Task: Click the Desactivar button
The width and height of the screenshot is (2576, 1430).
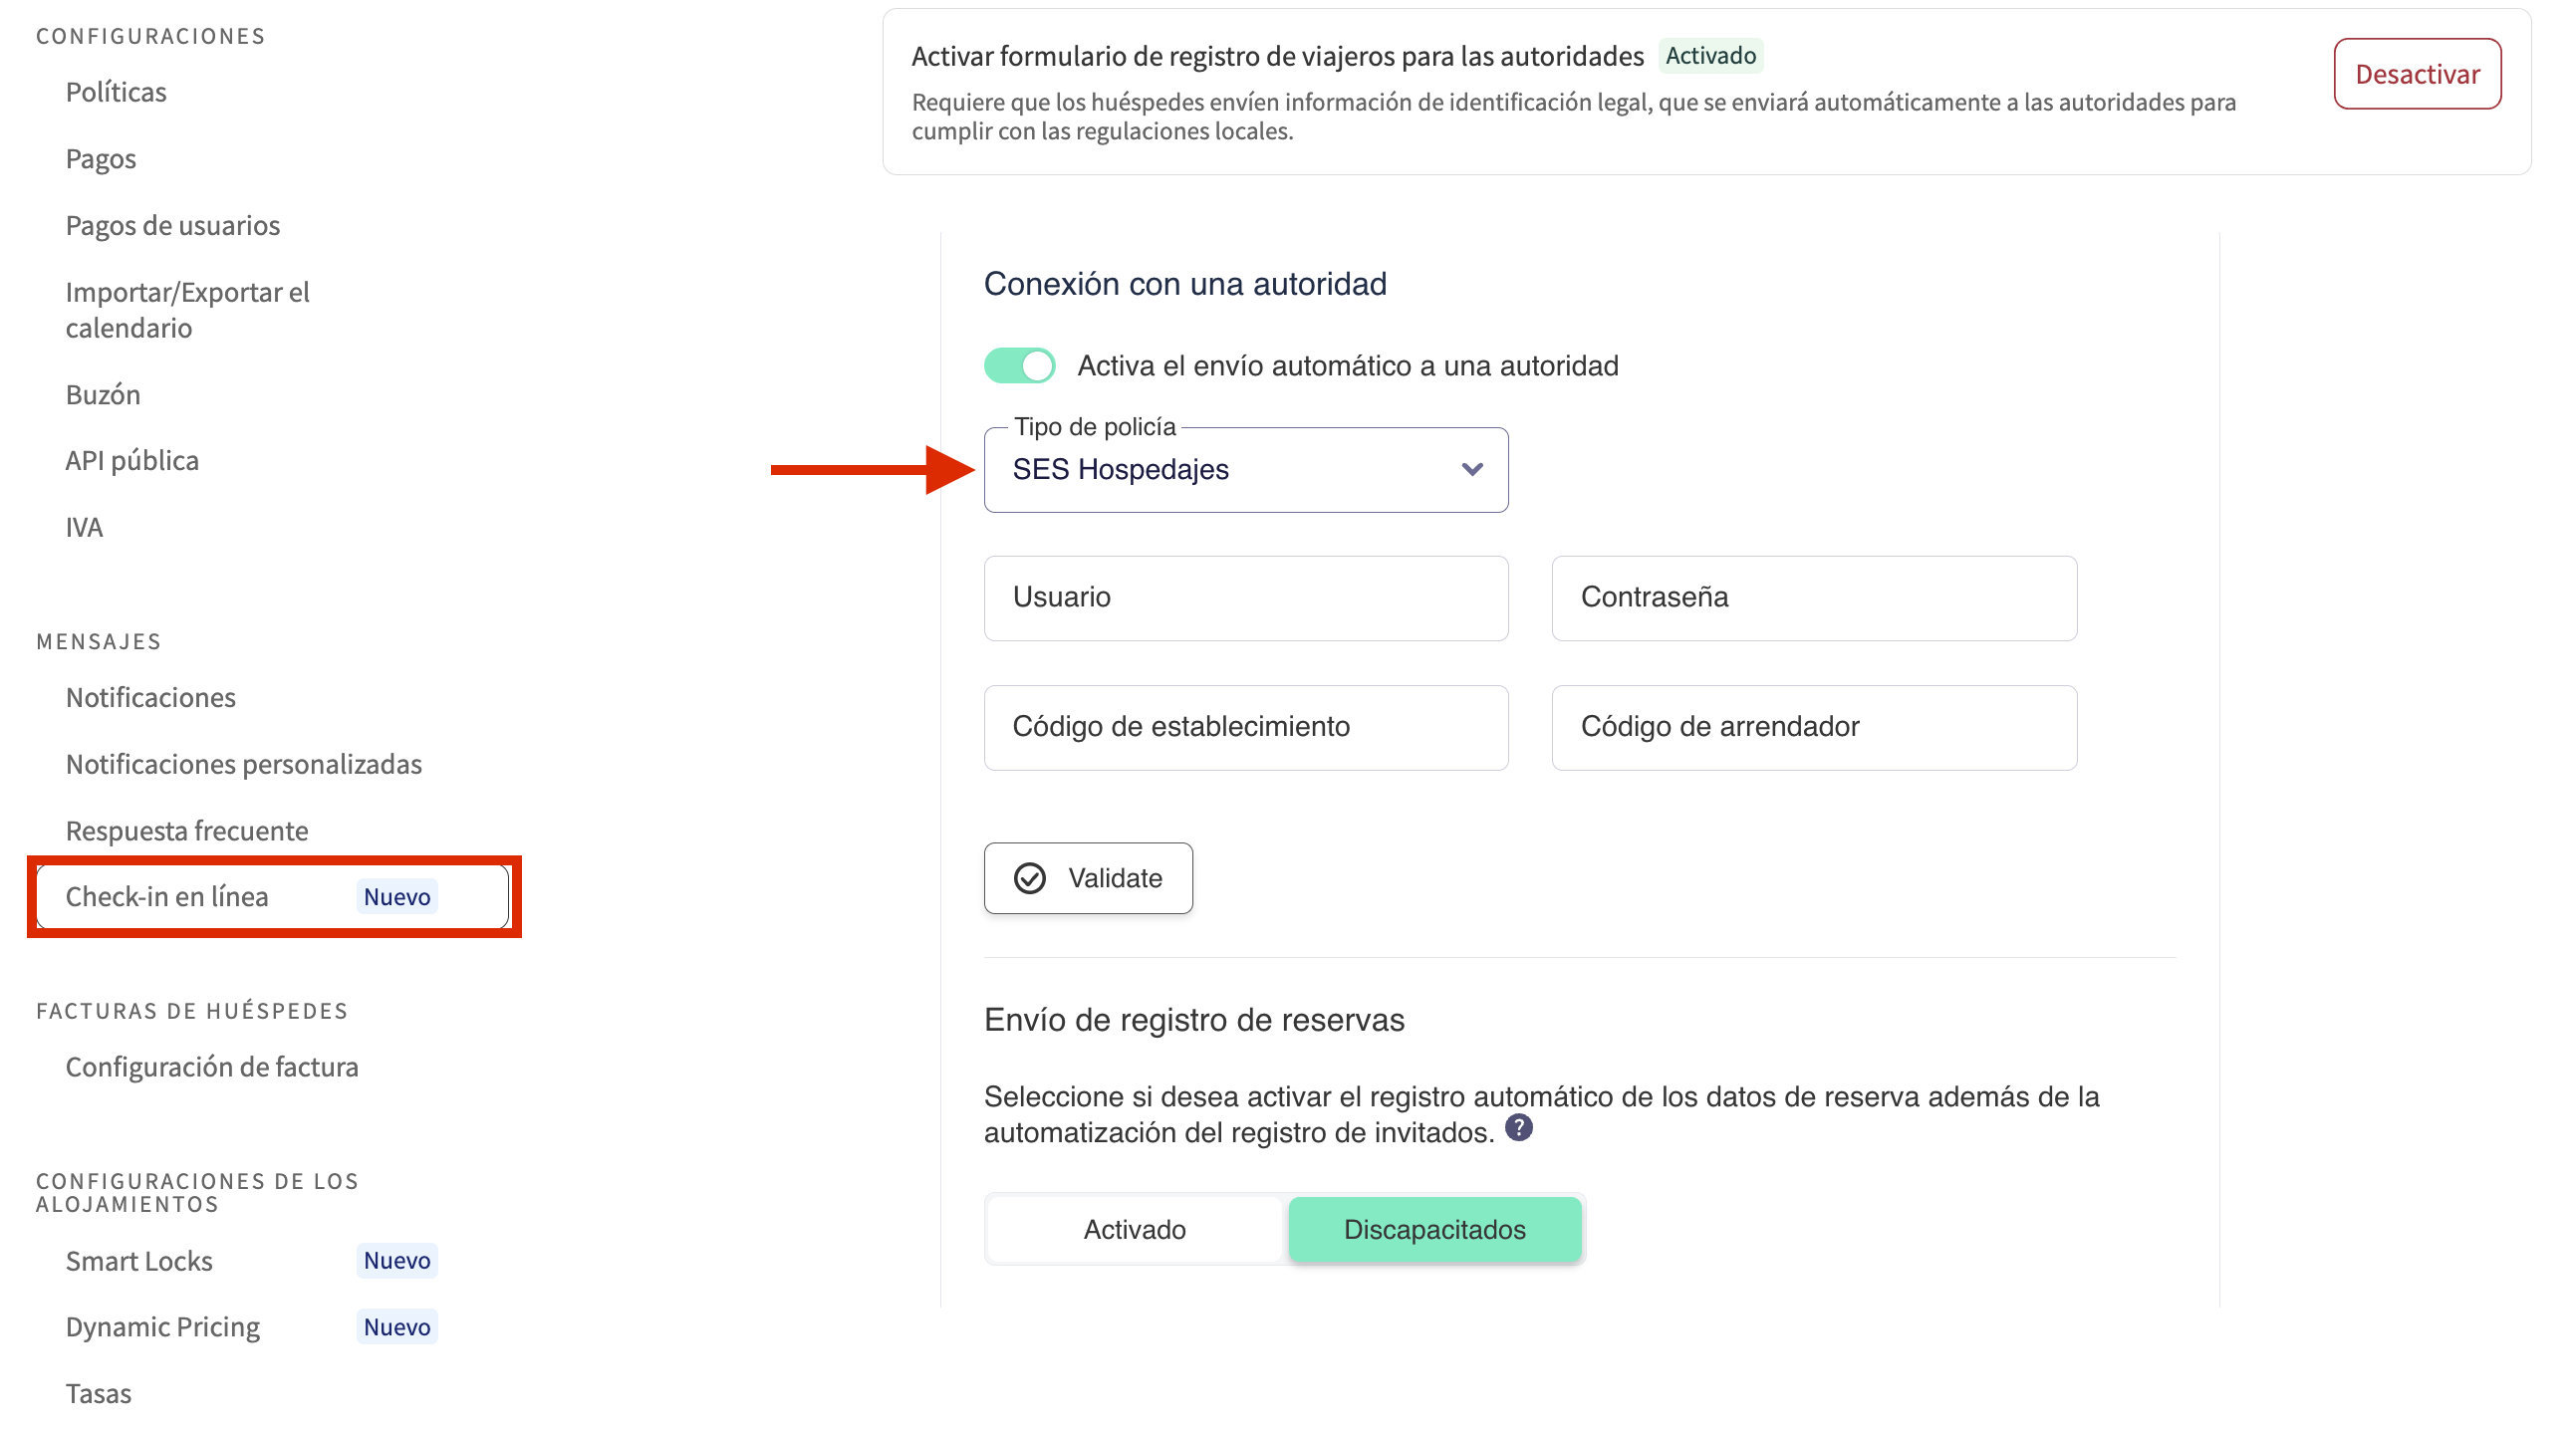Action: click(2417, 74)
